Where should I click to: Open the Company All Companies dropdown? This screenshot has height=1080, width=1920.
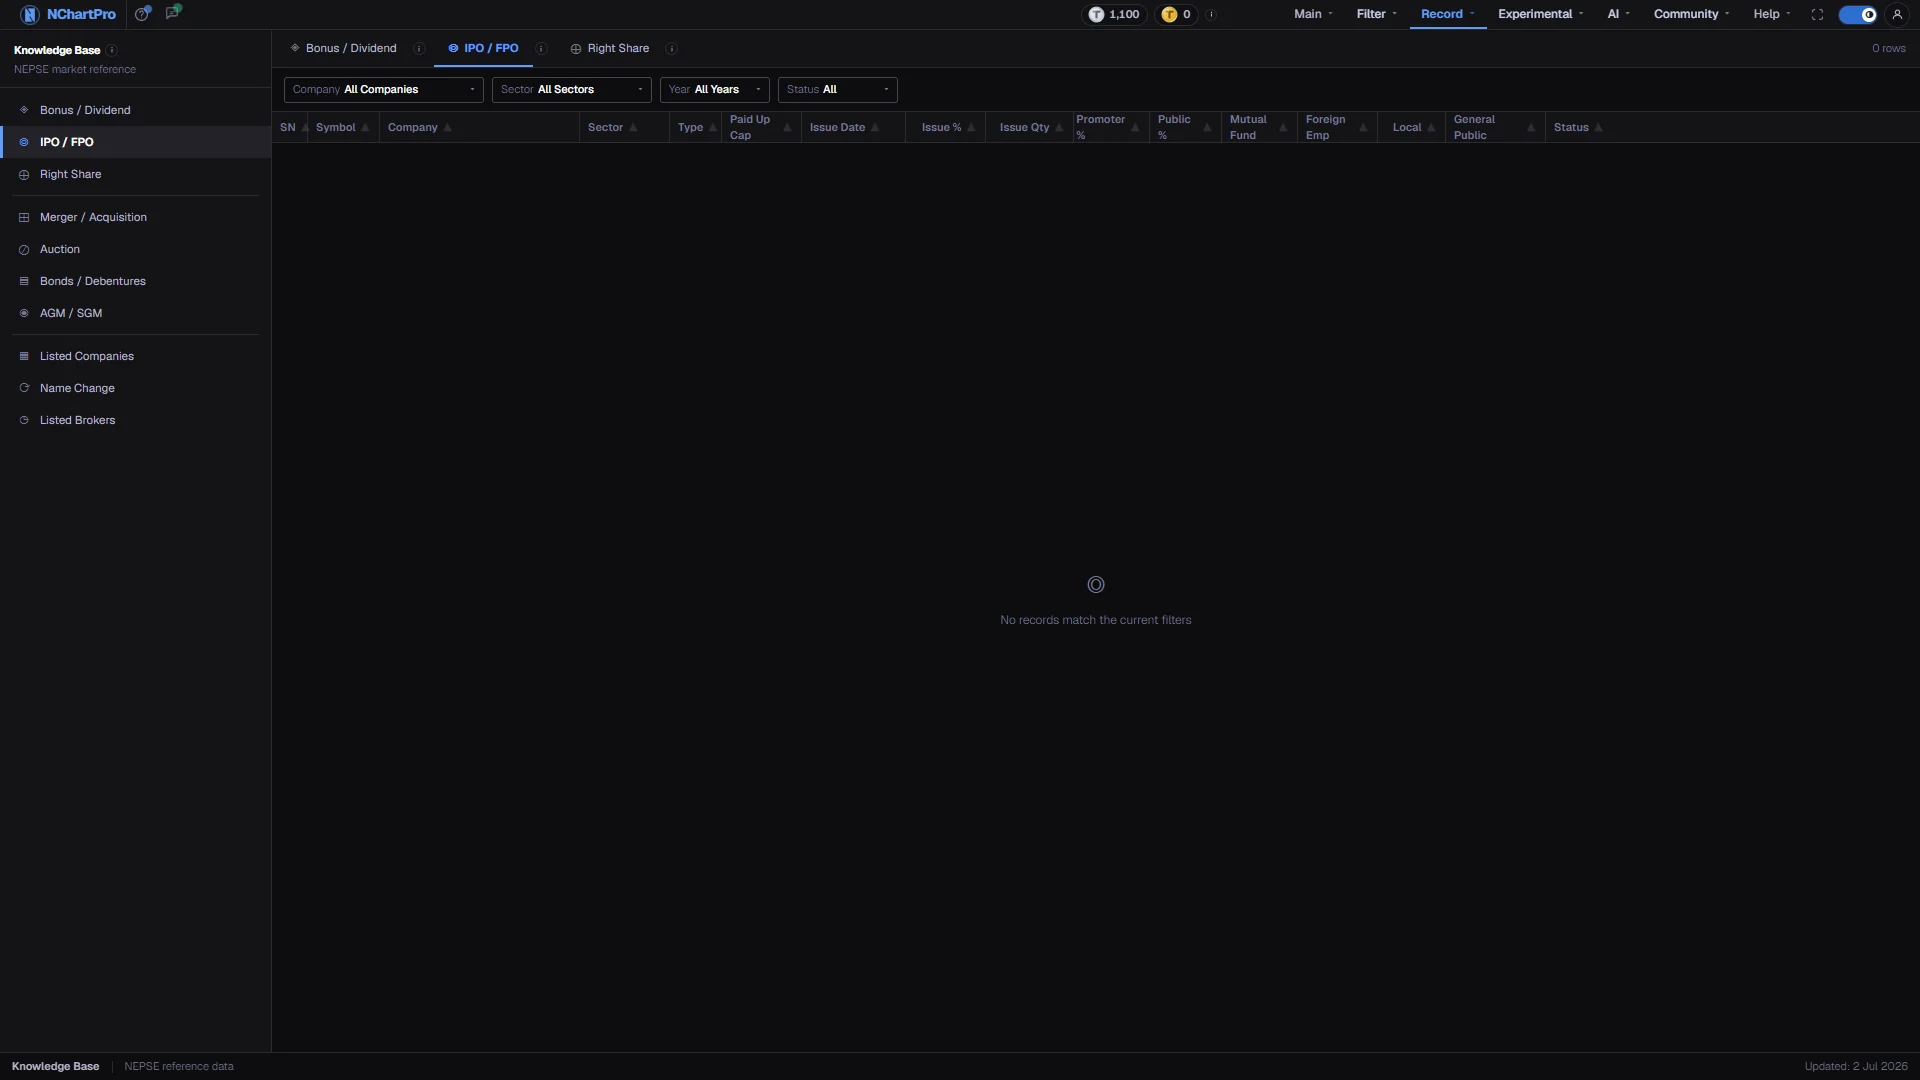coord(383,90)
